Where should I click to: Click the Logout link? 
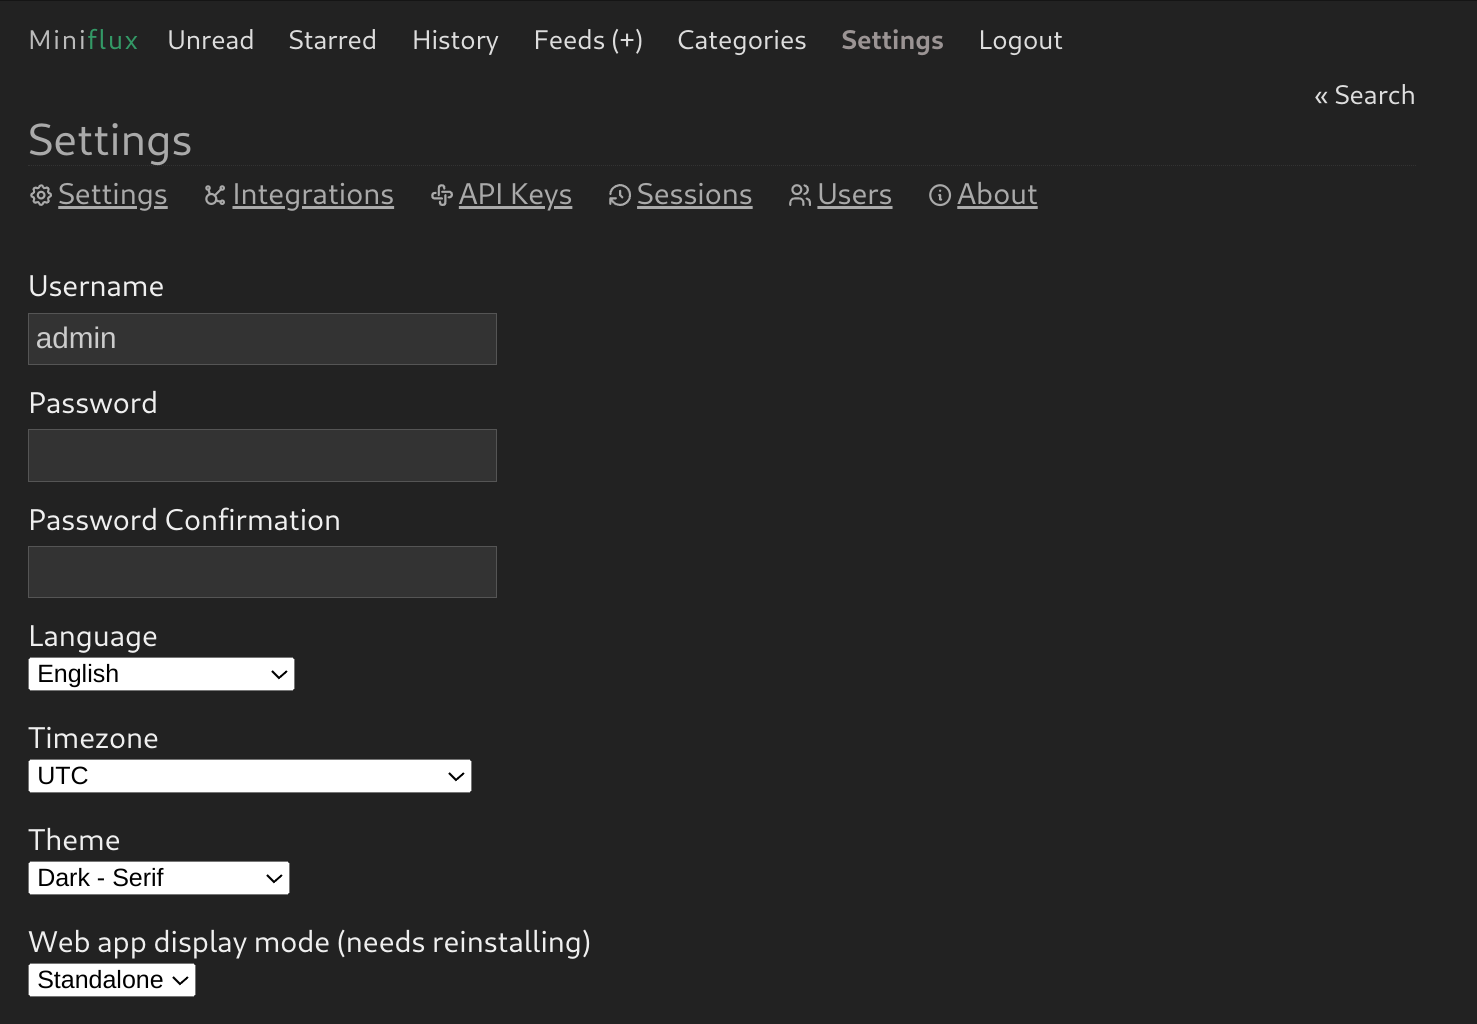1020,40
